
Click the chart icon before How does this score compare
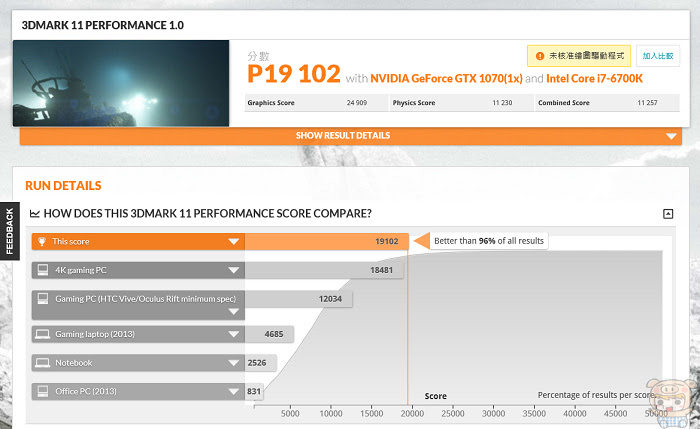(34, 213)
